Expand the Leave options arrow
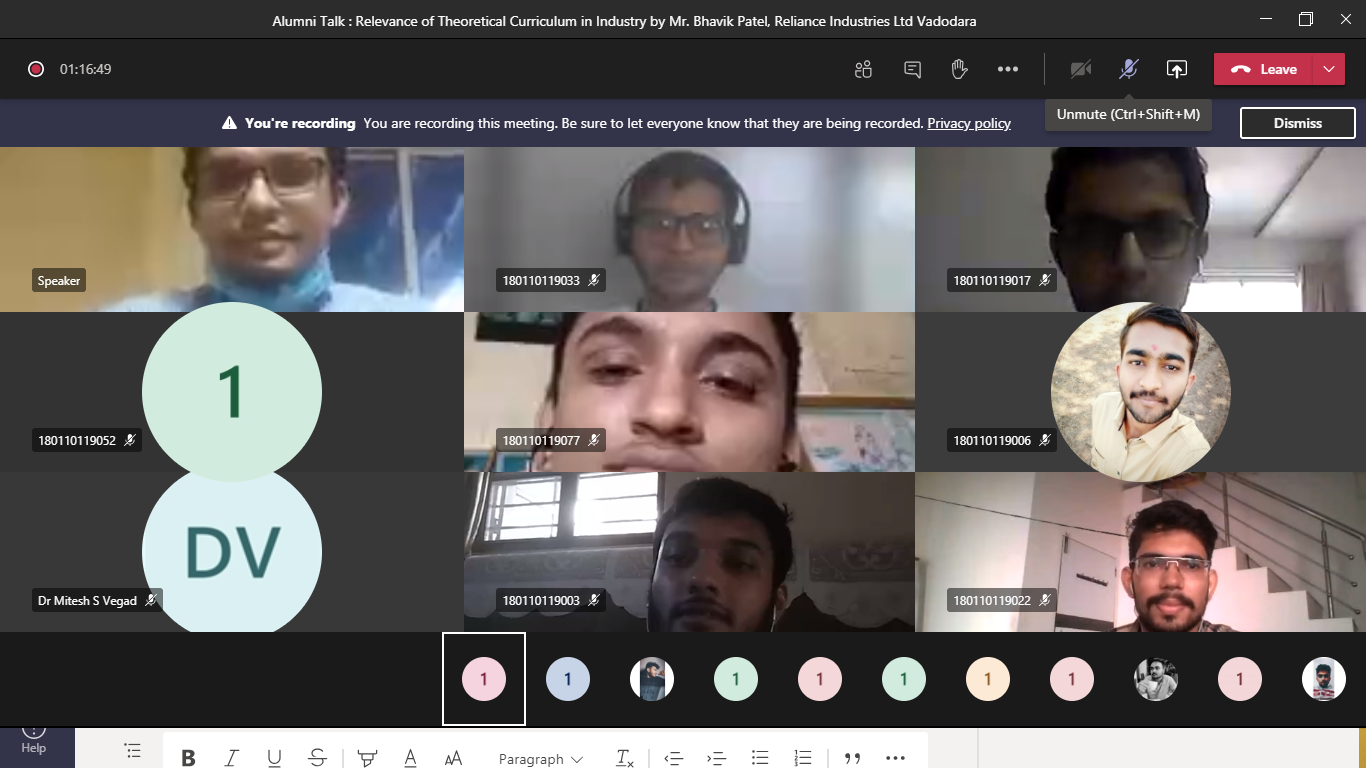1366x768 pixels. pyautogui.click(x=1328, y=69)
